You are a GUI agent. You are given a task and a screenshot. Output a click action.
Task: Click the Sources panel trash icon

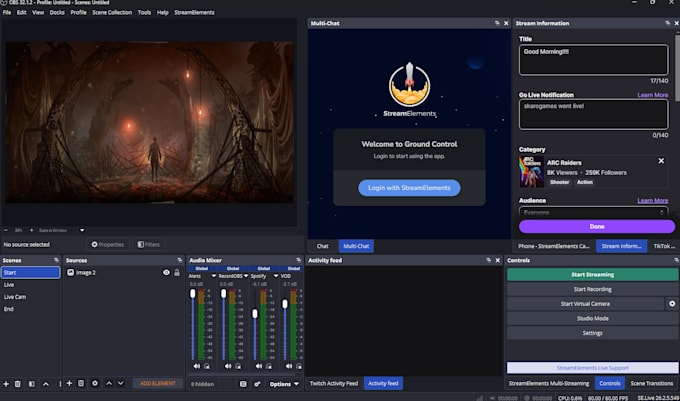81,383
